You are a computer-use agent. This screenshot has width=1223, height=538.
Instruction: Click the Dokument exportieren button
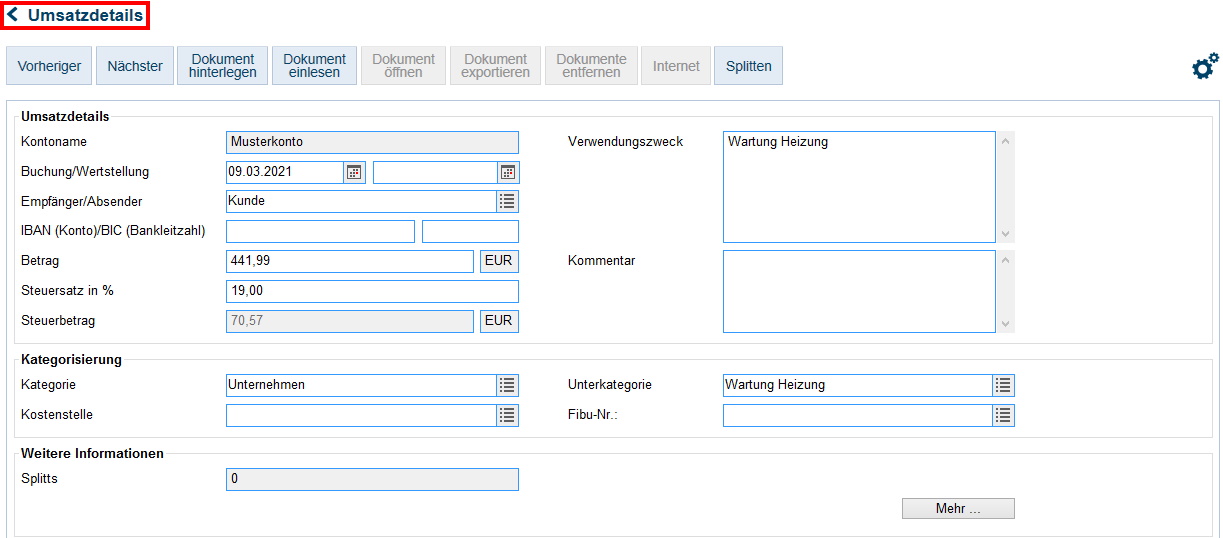(495, 66)
